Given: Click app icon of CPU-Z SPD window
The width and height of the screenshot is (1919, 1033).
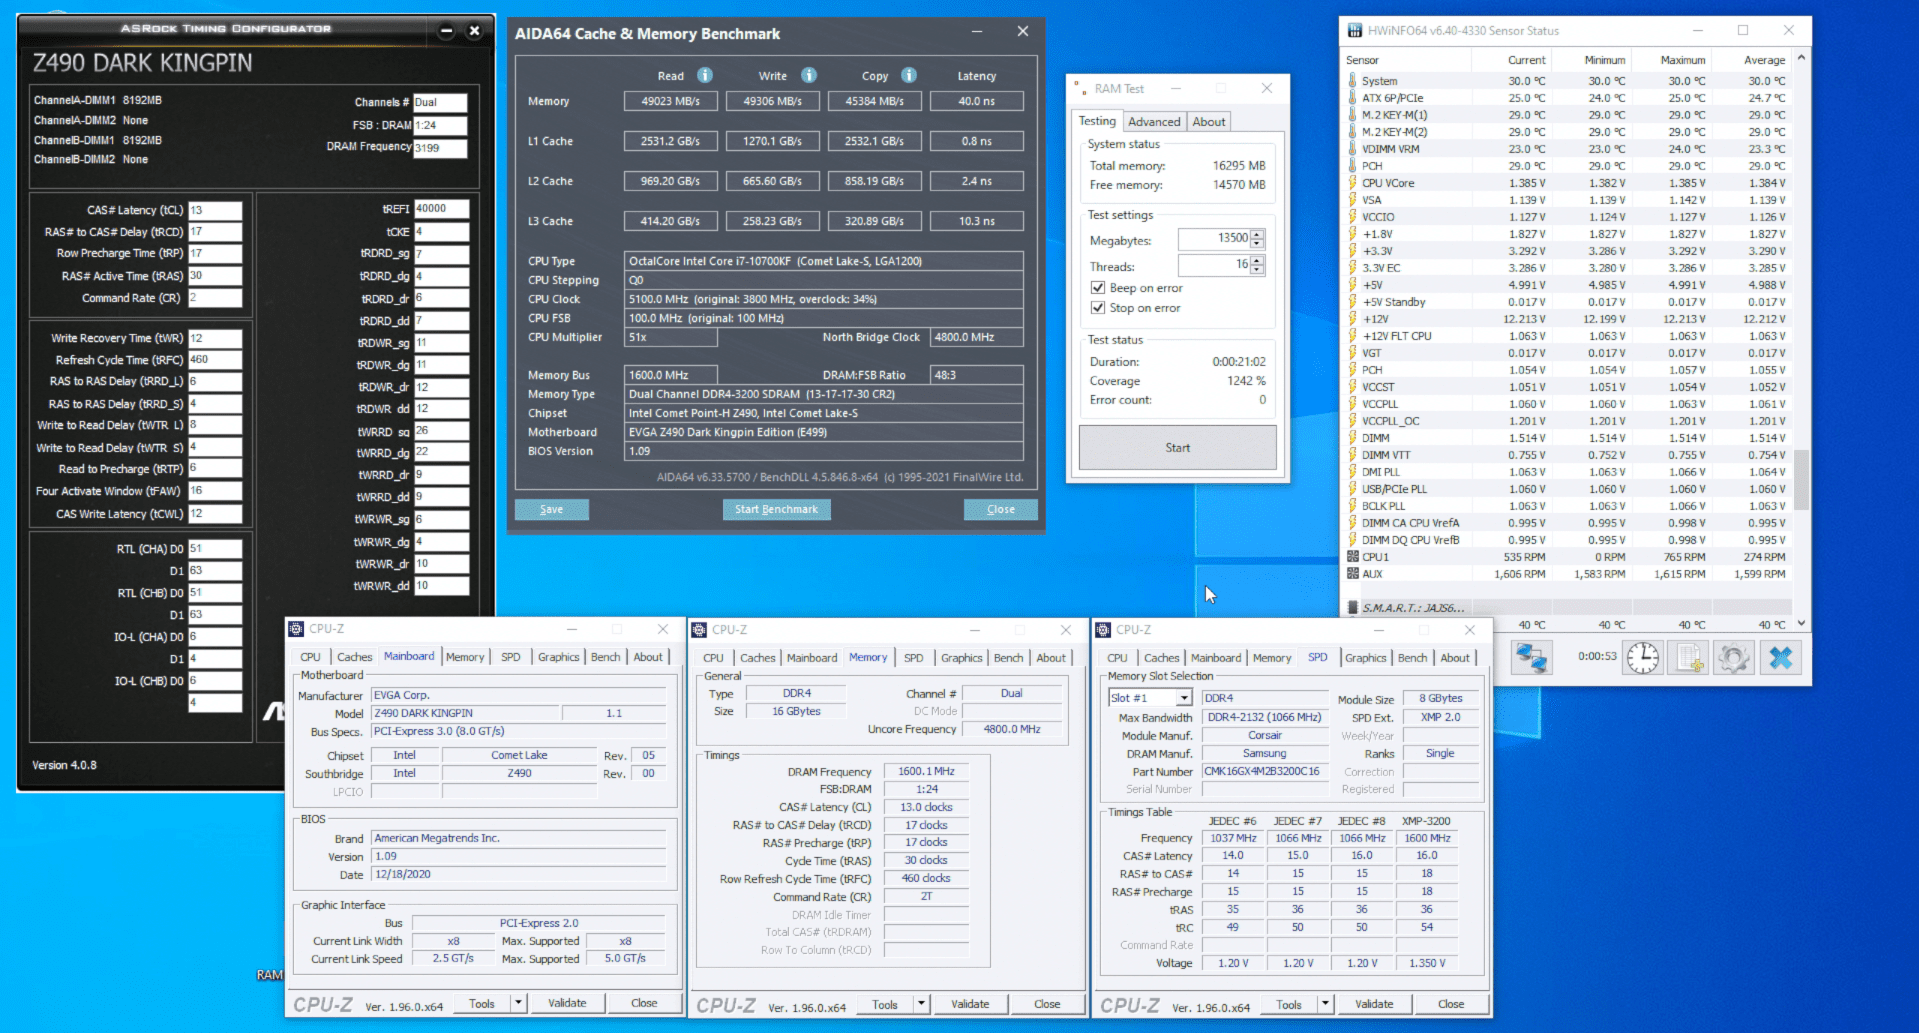Looking at the screenshot, I should coord(1103,630).
